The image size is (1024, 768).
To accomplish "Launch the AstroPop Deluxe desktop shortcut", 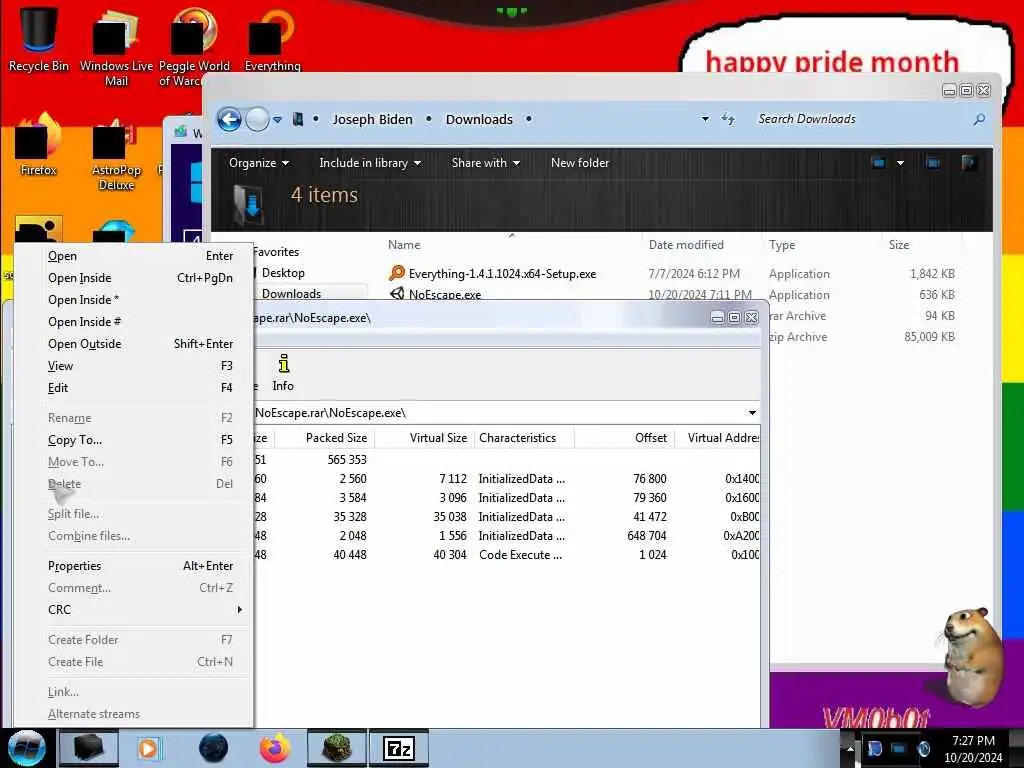I will coord(116,154).
